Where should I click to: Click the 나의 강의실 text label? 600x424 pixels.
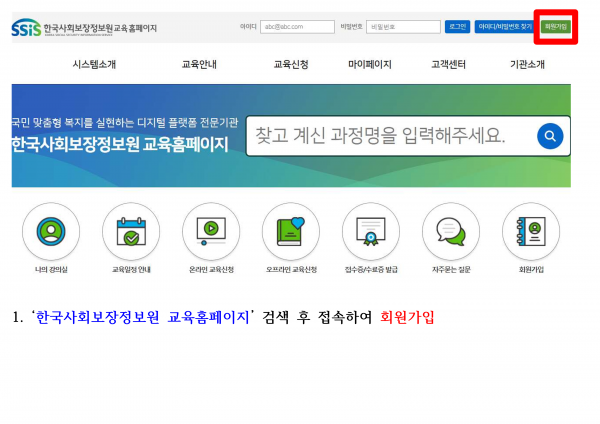tap(51, 269)
